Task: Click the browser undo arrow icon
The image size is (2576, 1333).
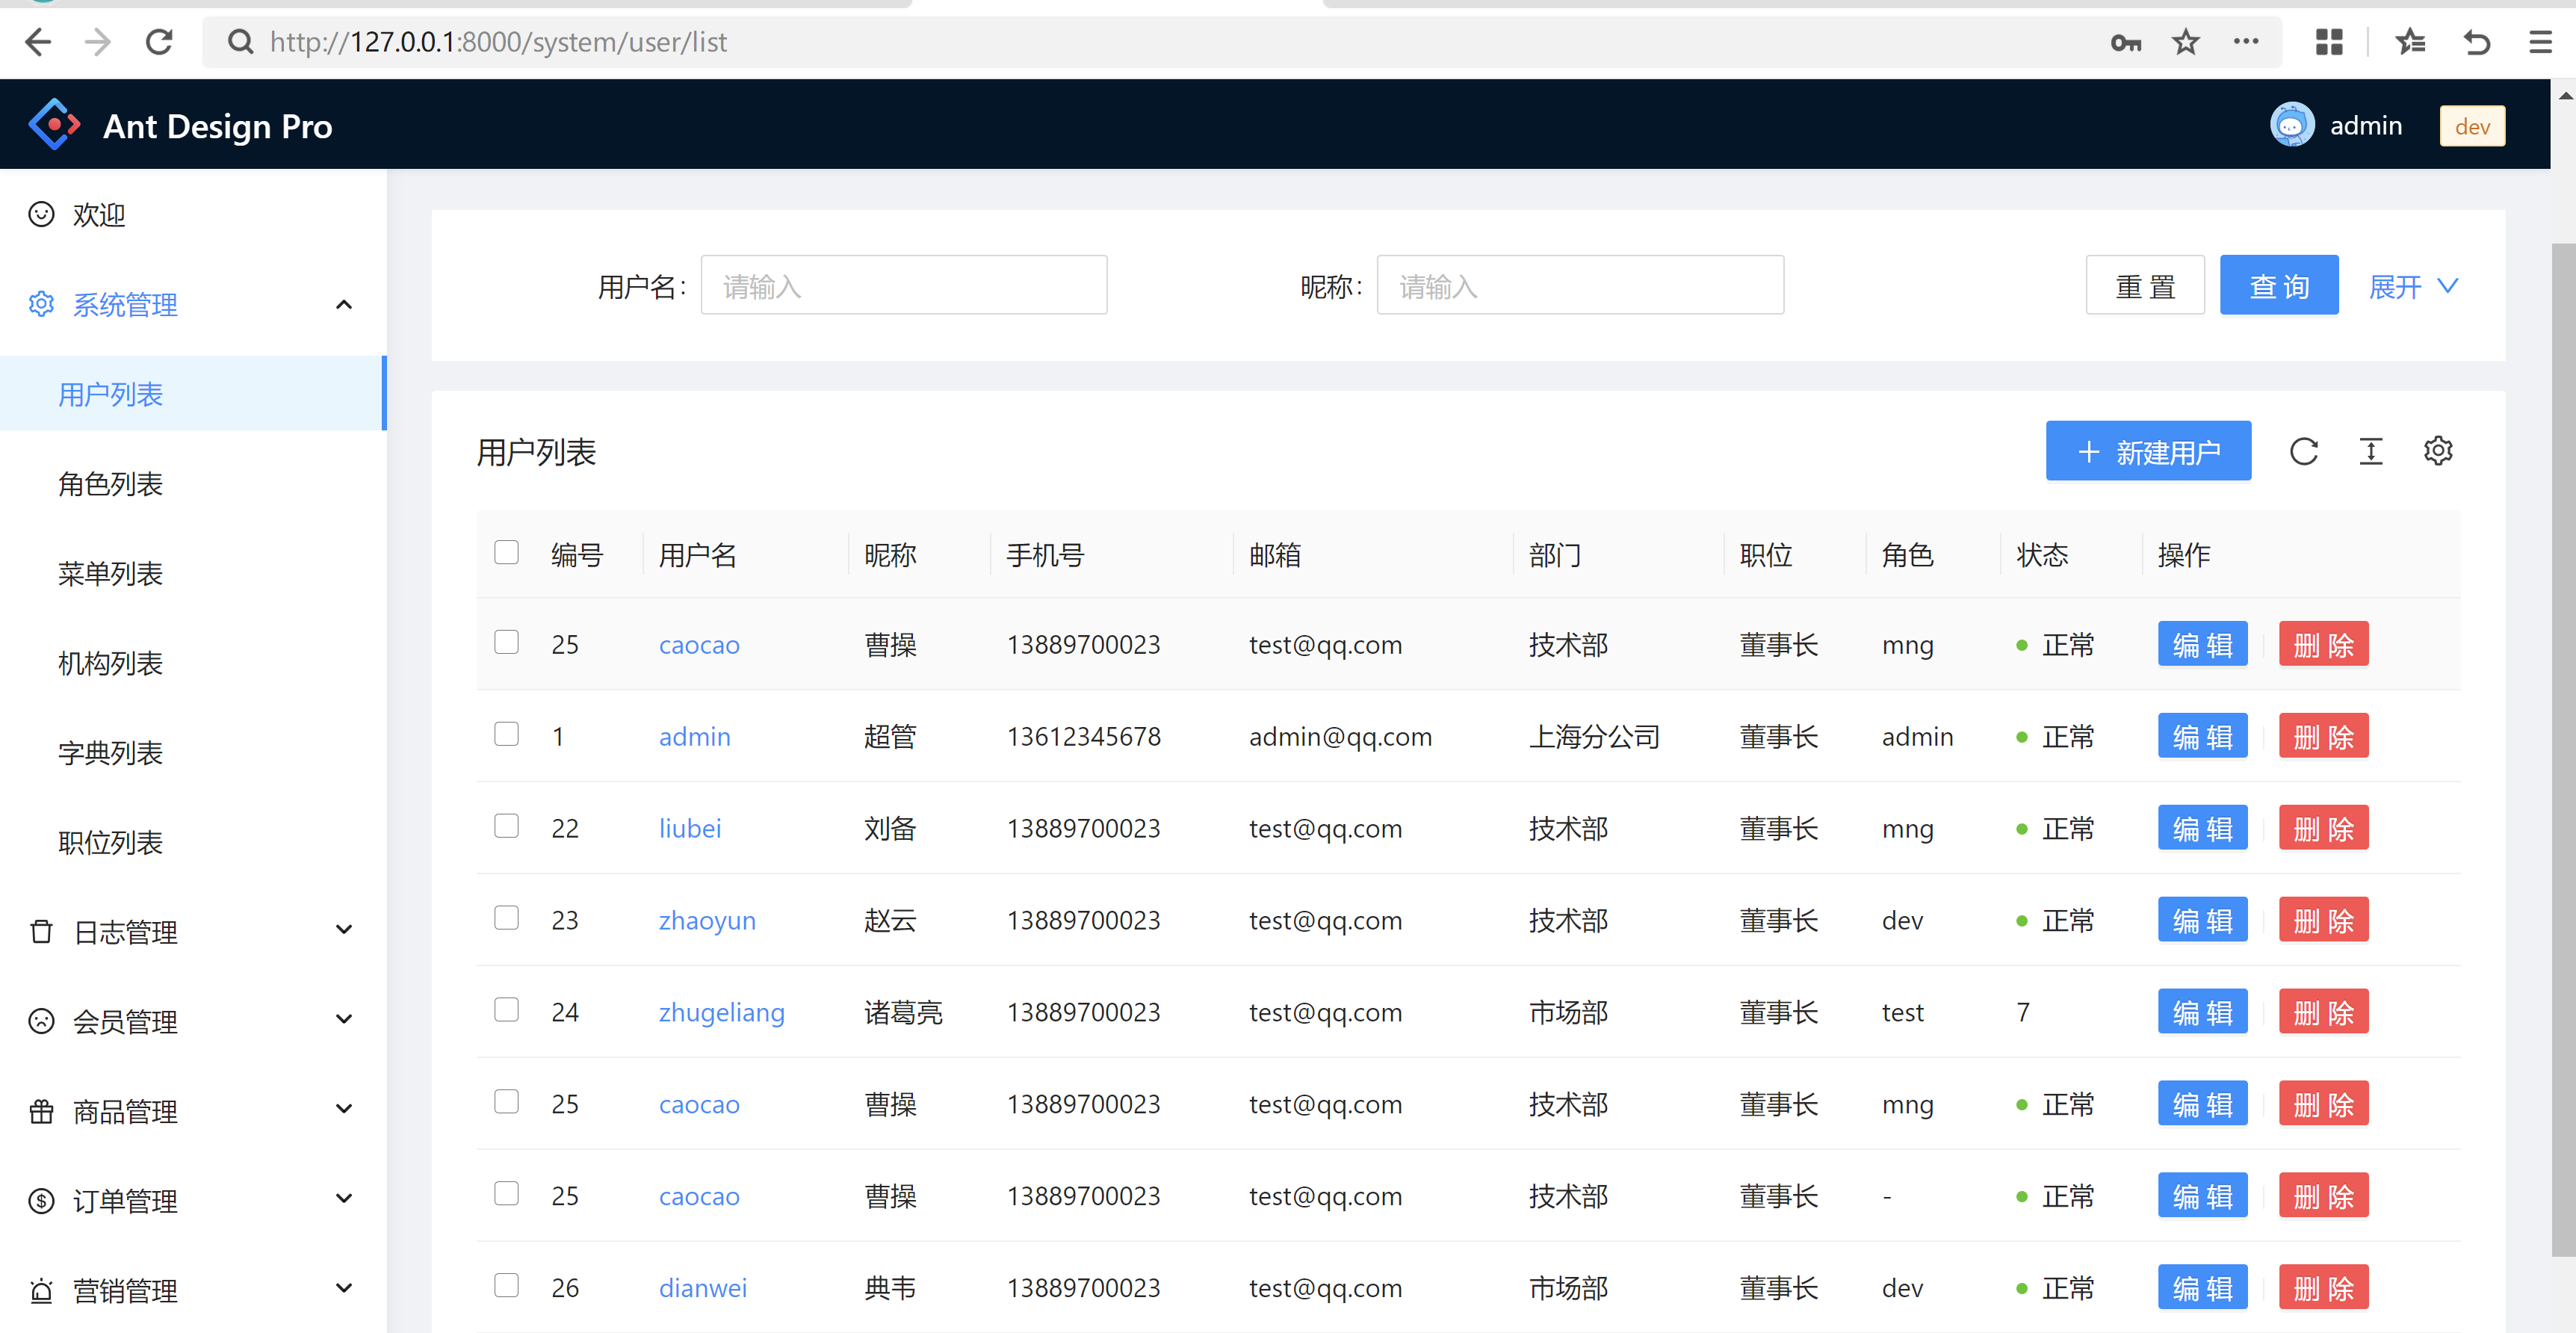Action: pos(2477,42)
